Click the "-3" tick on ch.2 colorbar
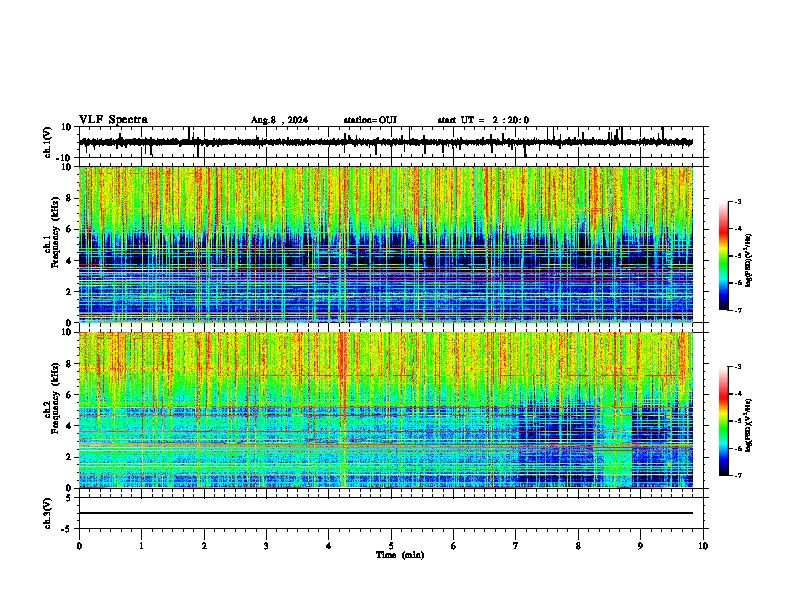Image resolution: width=792 pixels, height=612 pixels. point(737,367)
